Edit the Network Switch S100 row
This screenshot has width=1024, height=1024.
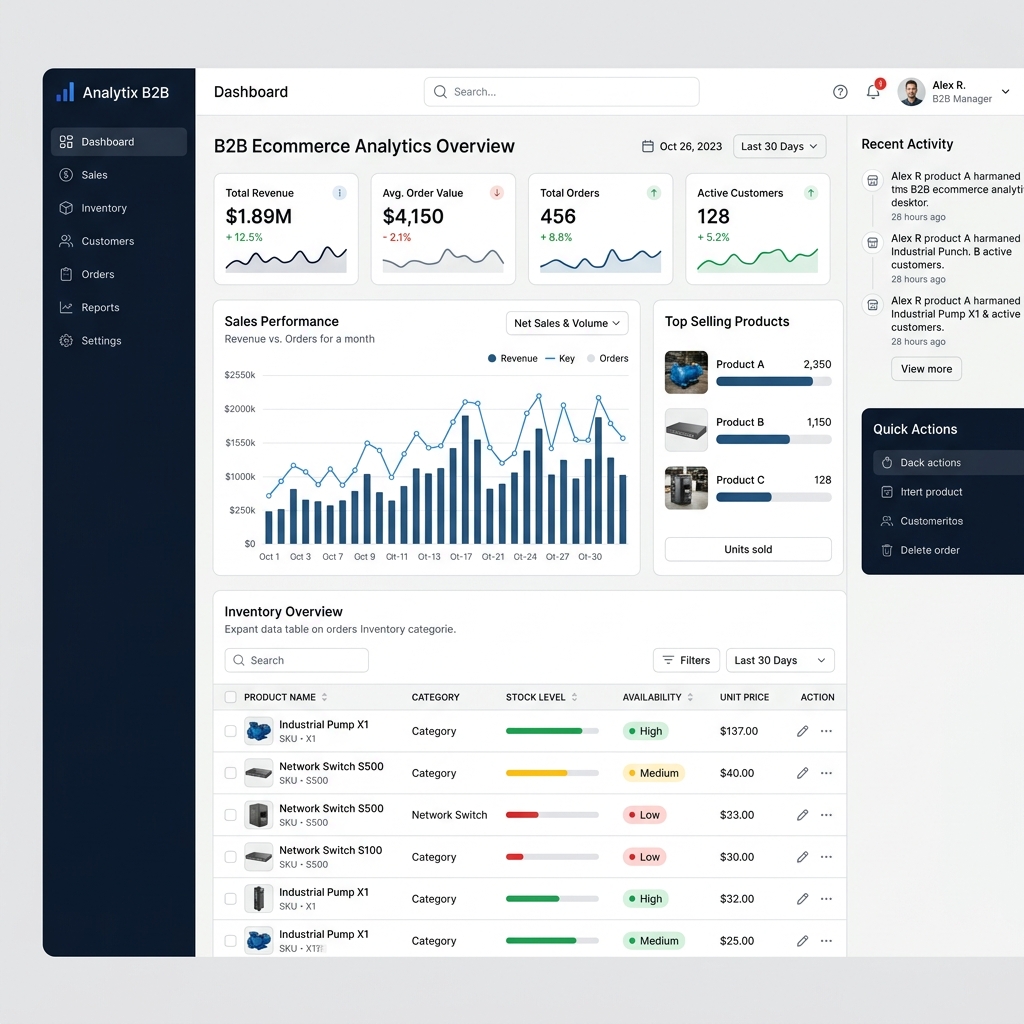803,857
